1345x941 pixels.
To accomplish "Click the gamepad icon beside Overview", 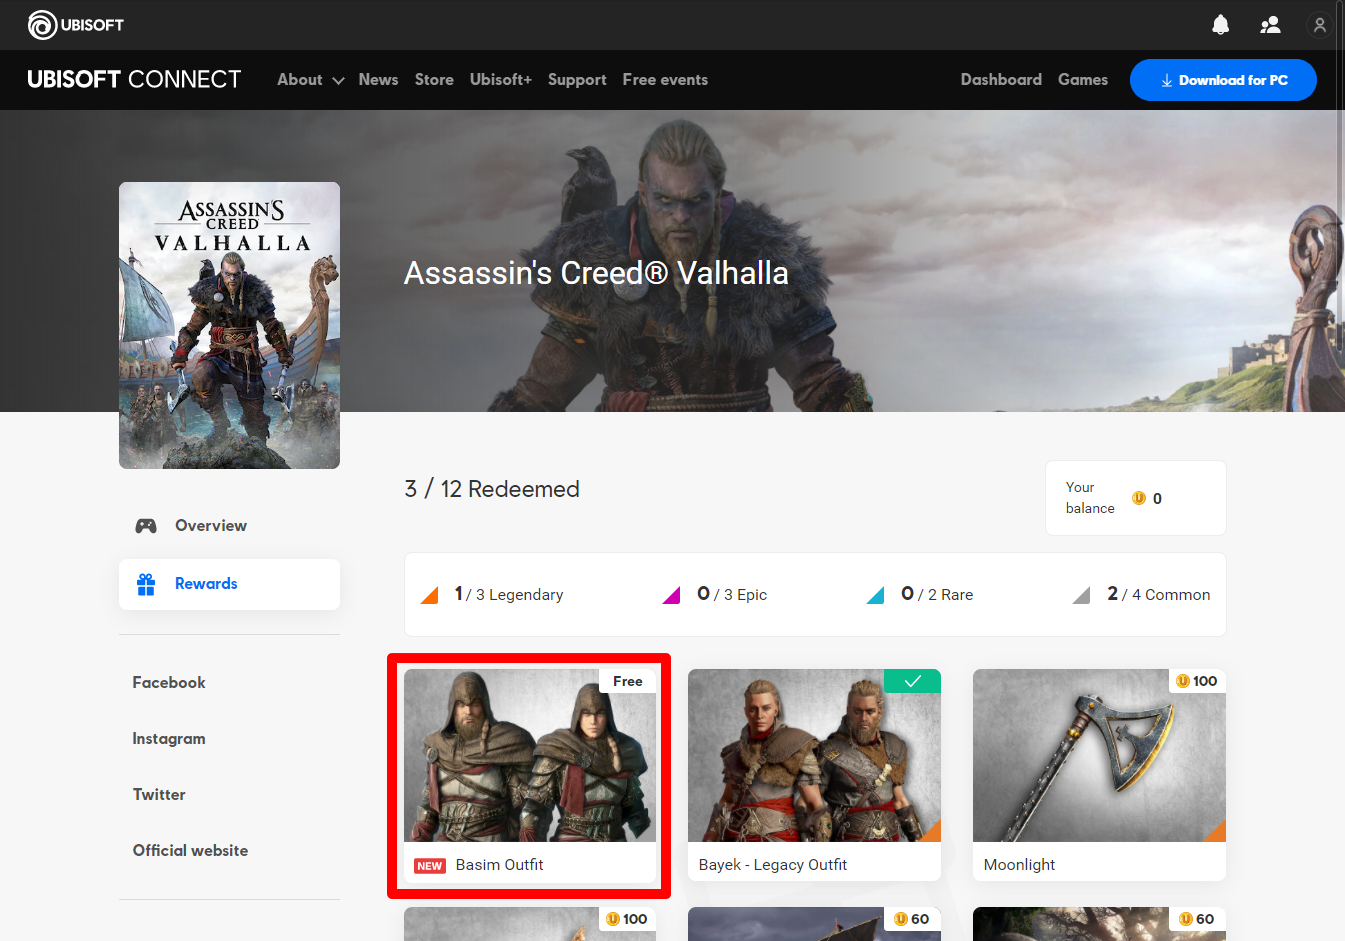I will pyautogui.click(x=146, y=526).
